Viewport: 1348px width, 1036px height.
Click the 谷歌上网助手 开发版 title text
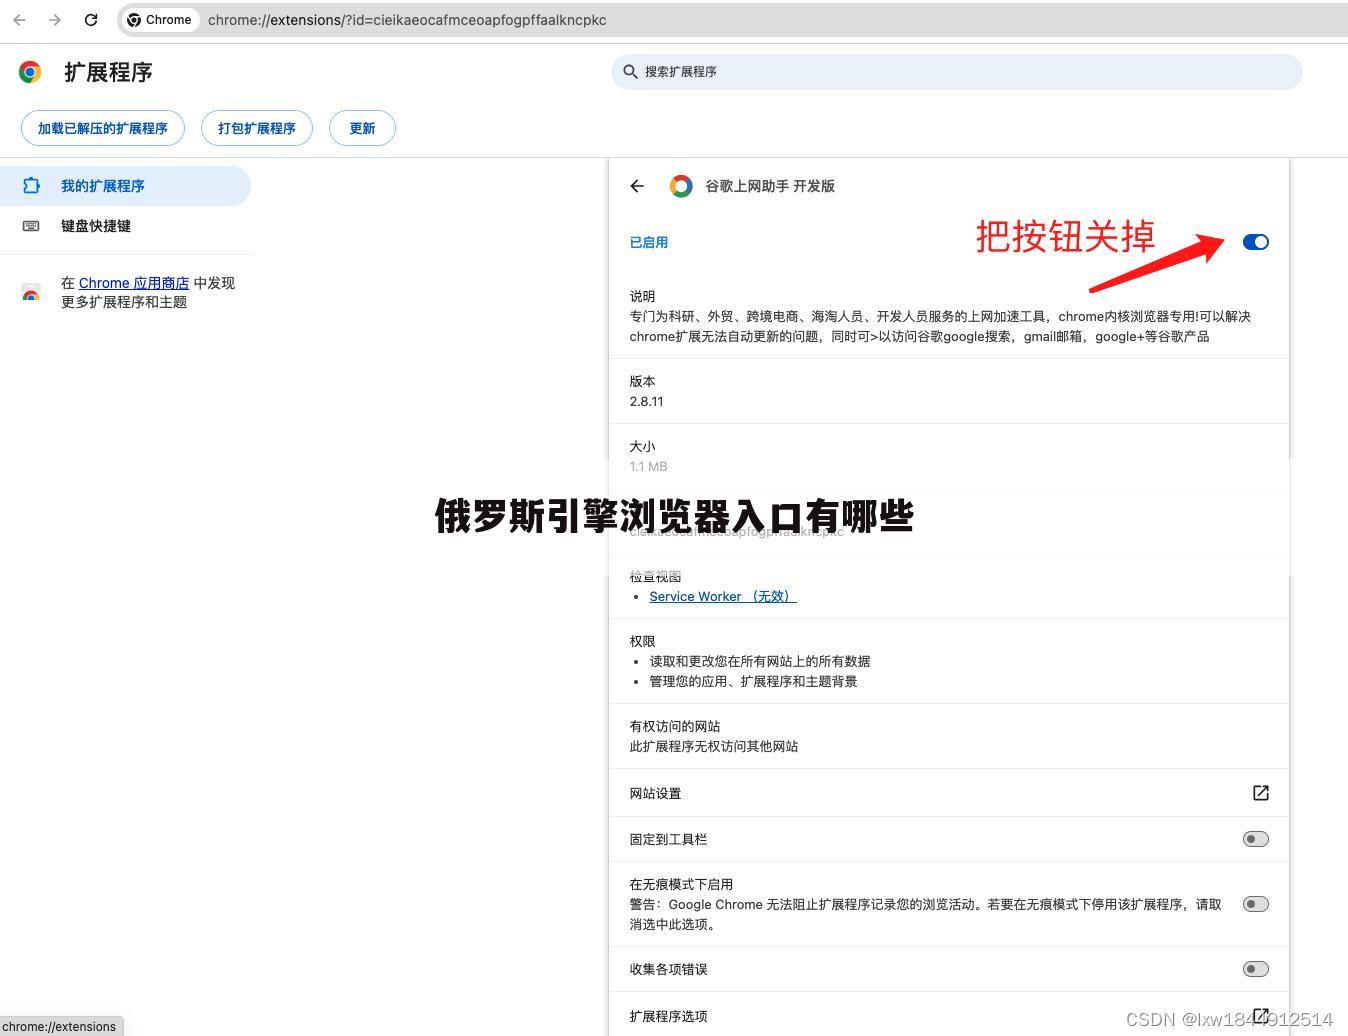pos(770,186)
